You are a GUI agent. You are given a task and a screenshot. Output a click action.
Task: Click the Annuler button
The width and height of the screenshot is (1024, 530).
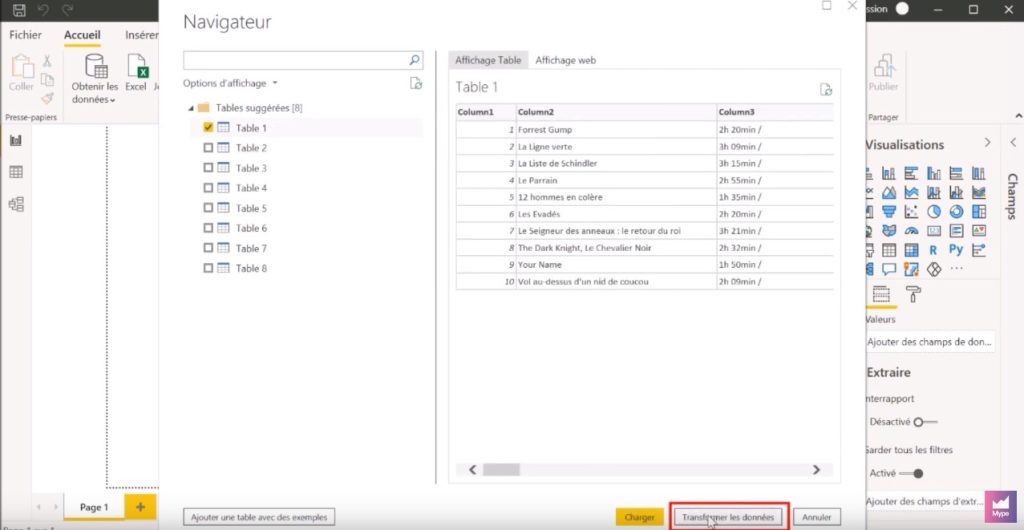pyautogui.click(x=816, y=517)
